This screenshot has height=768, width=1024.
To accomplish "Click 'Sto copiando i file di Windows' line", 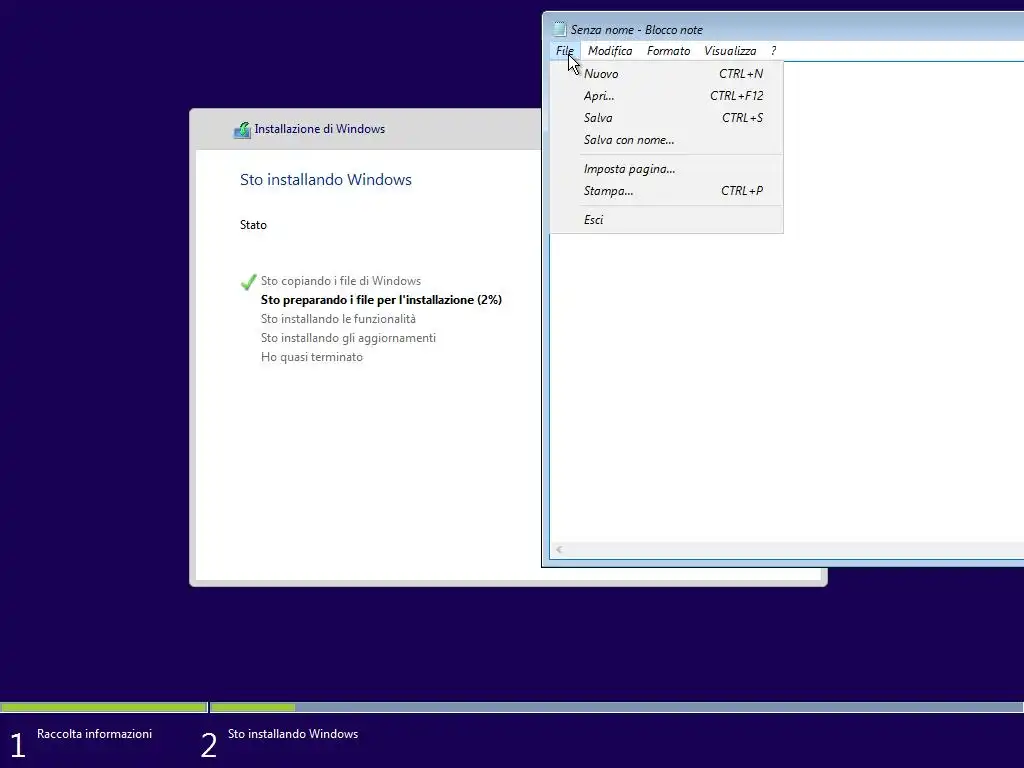I will point(341,281).
